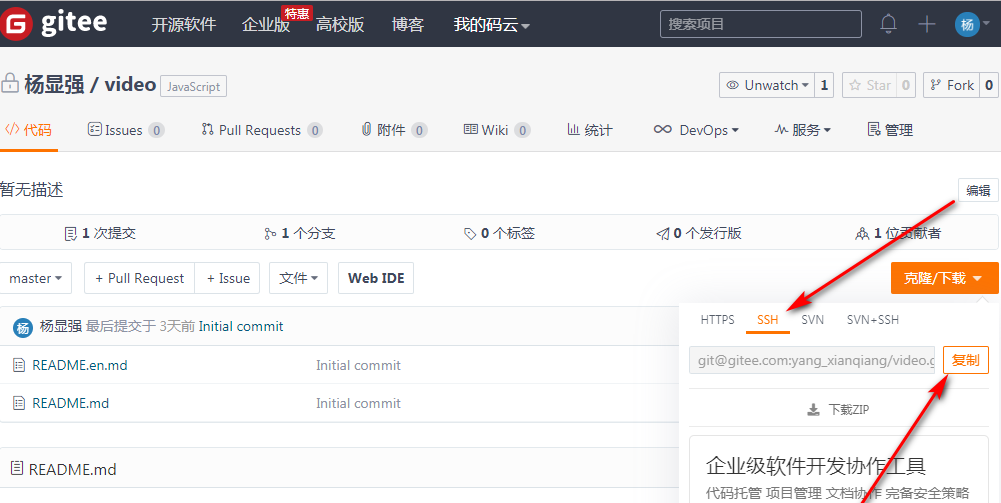Click the tag icon next to 0 个标签

(470, 234)
